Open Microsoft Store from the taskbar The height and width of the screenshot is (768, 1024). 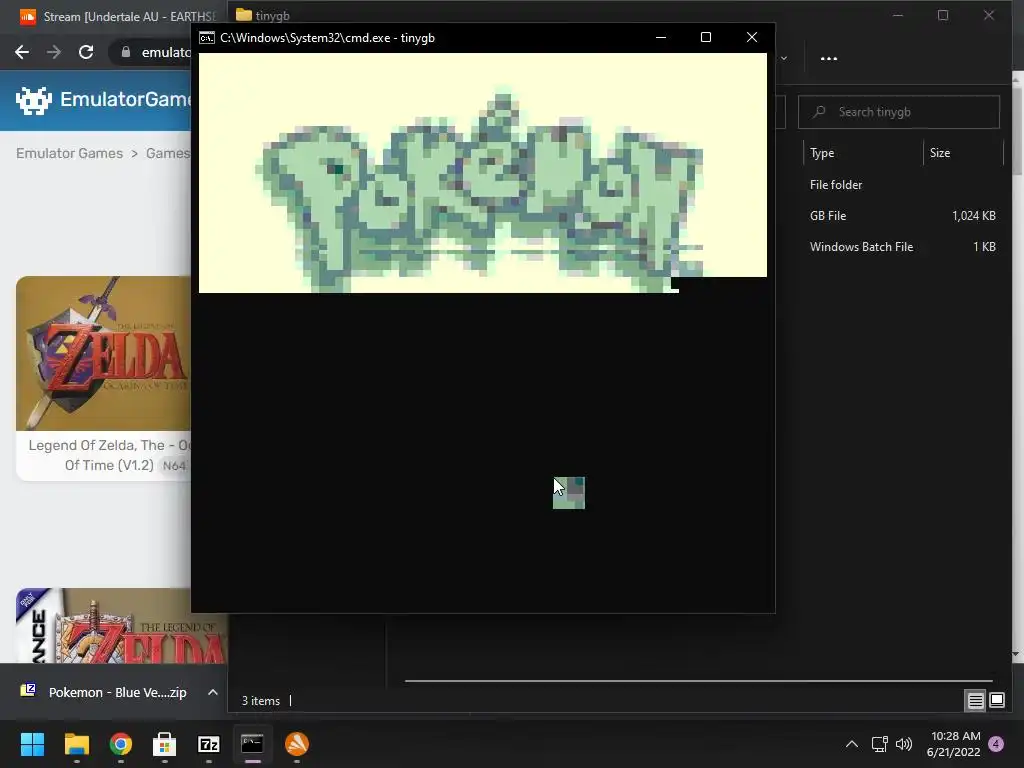pyautogui.click(x=165, y=744)
